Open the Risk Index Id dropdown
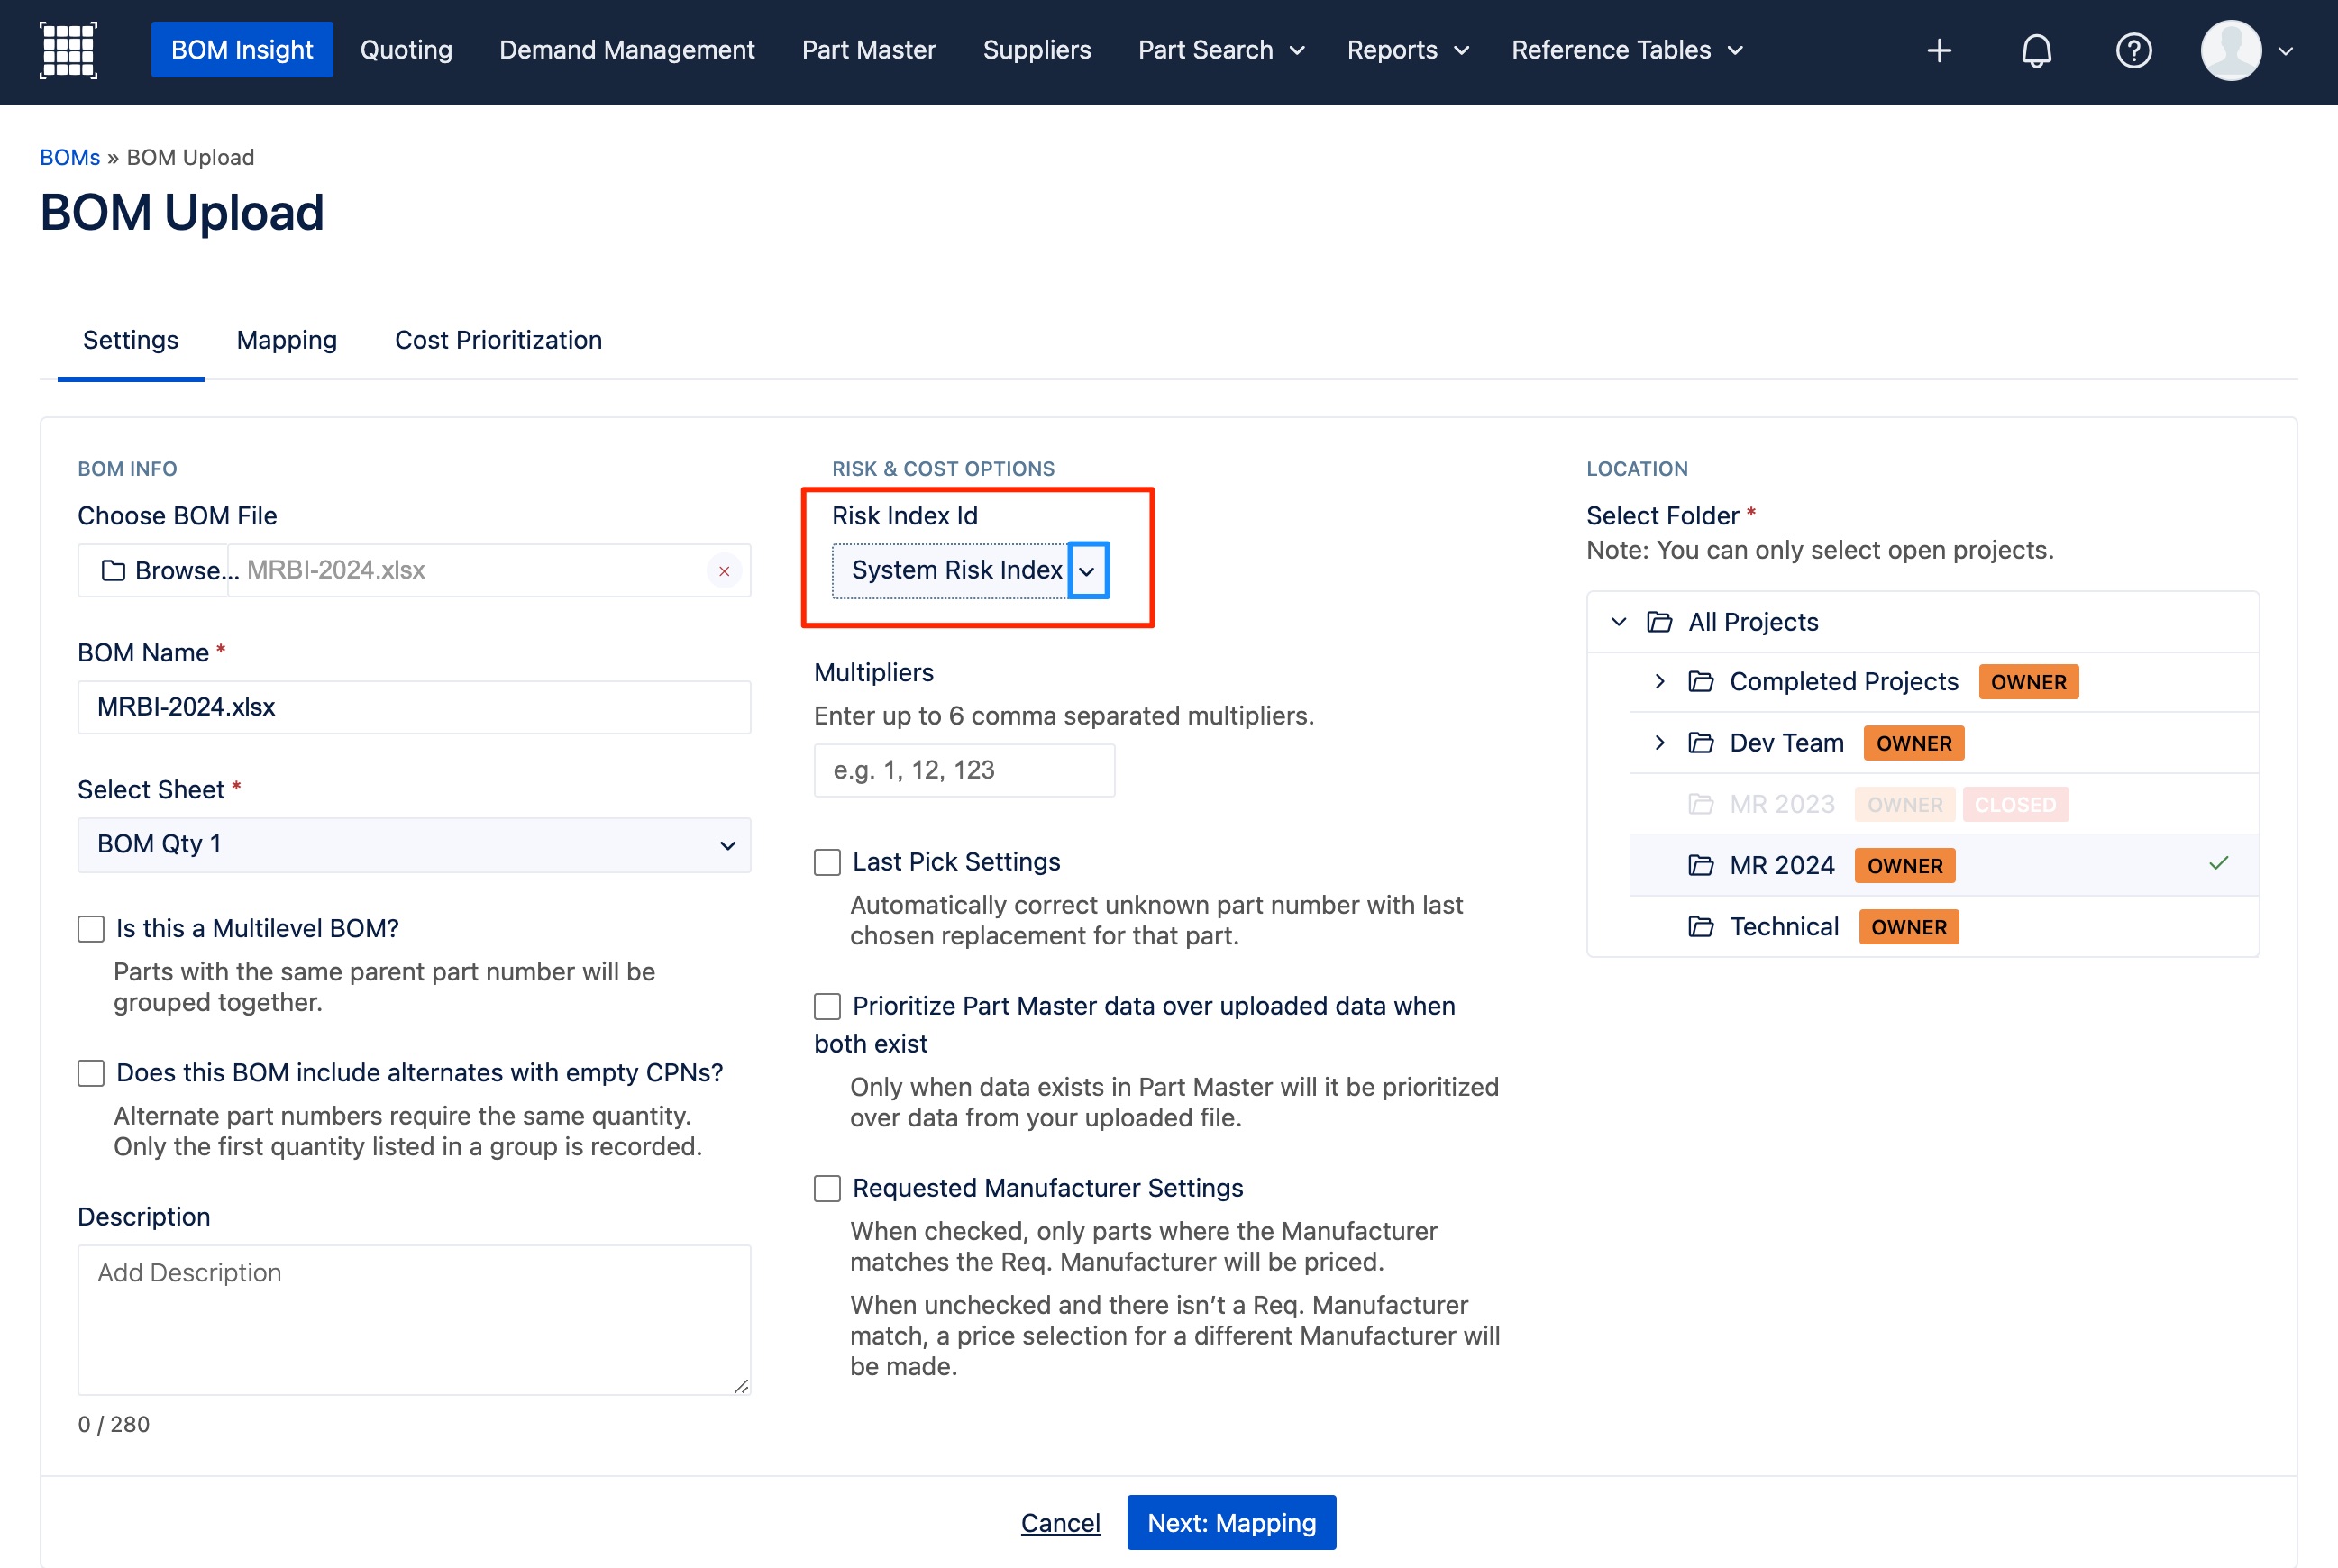2338x1568 pixels. (969, 570)
